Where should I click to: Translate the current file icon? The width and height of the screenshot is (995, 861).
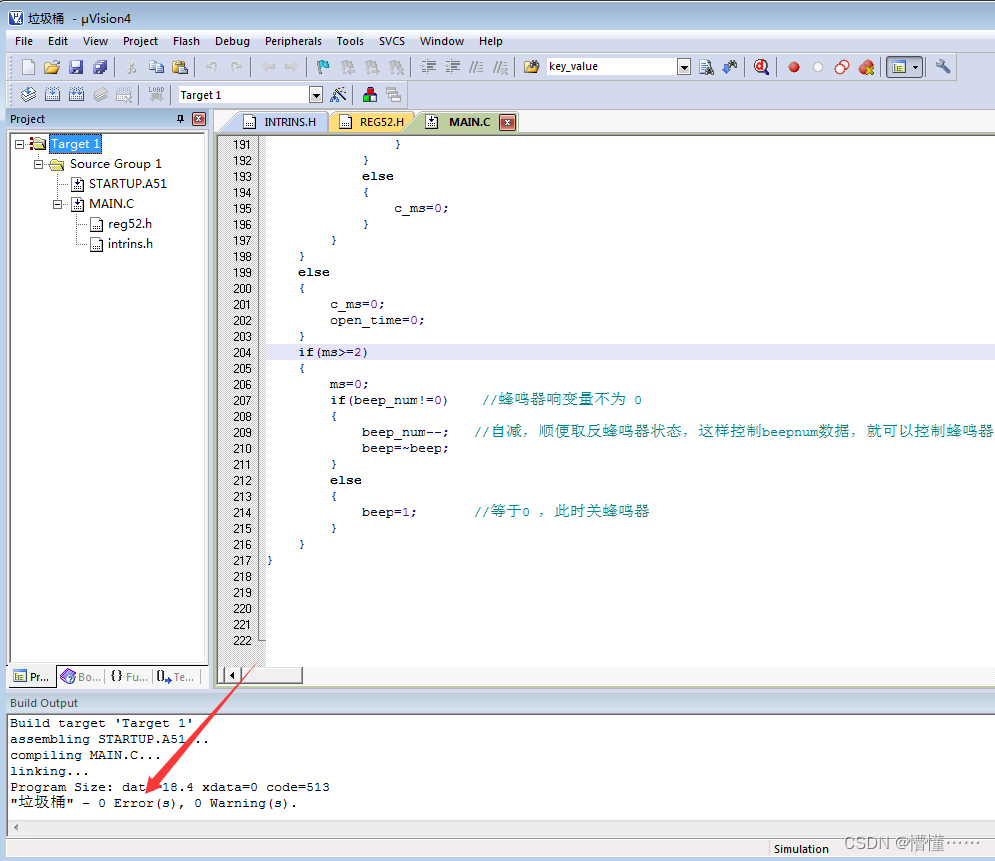(29, 95)
